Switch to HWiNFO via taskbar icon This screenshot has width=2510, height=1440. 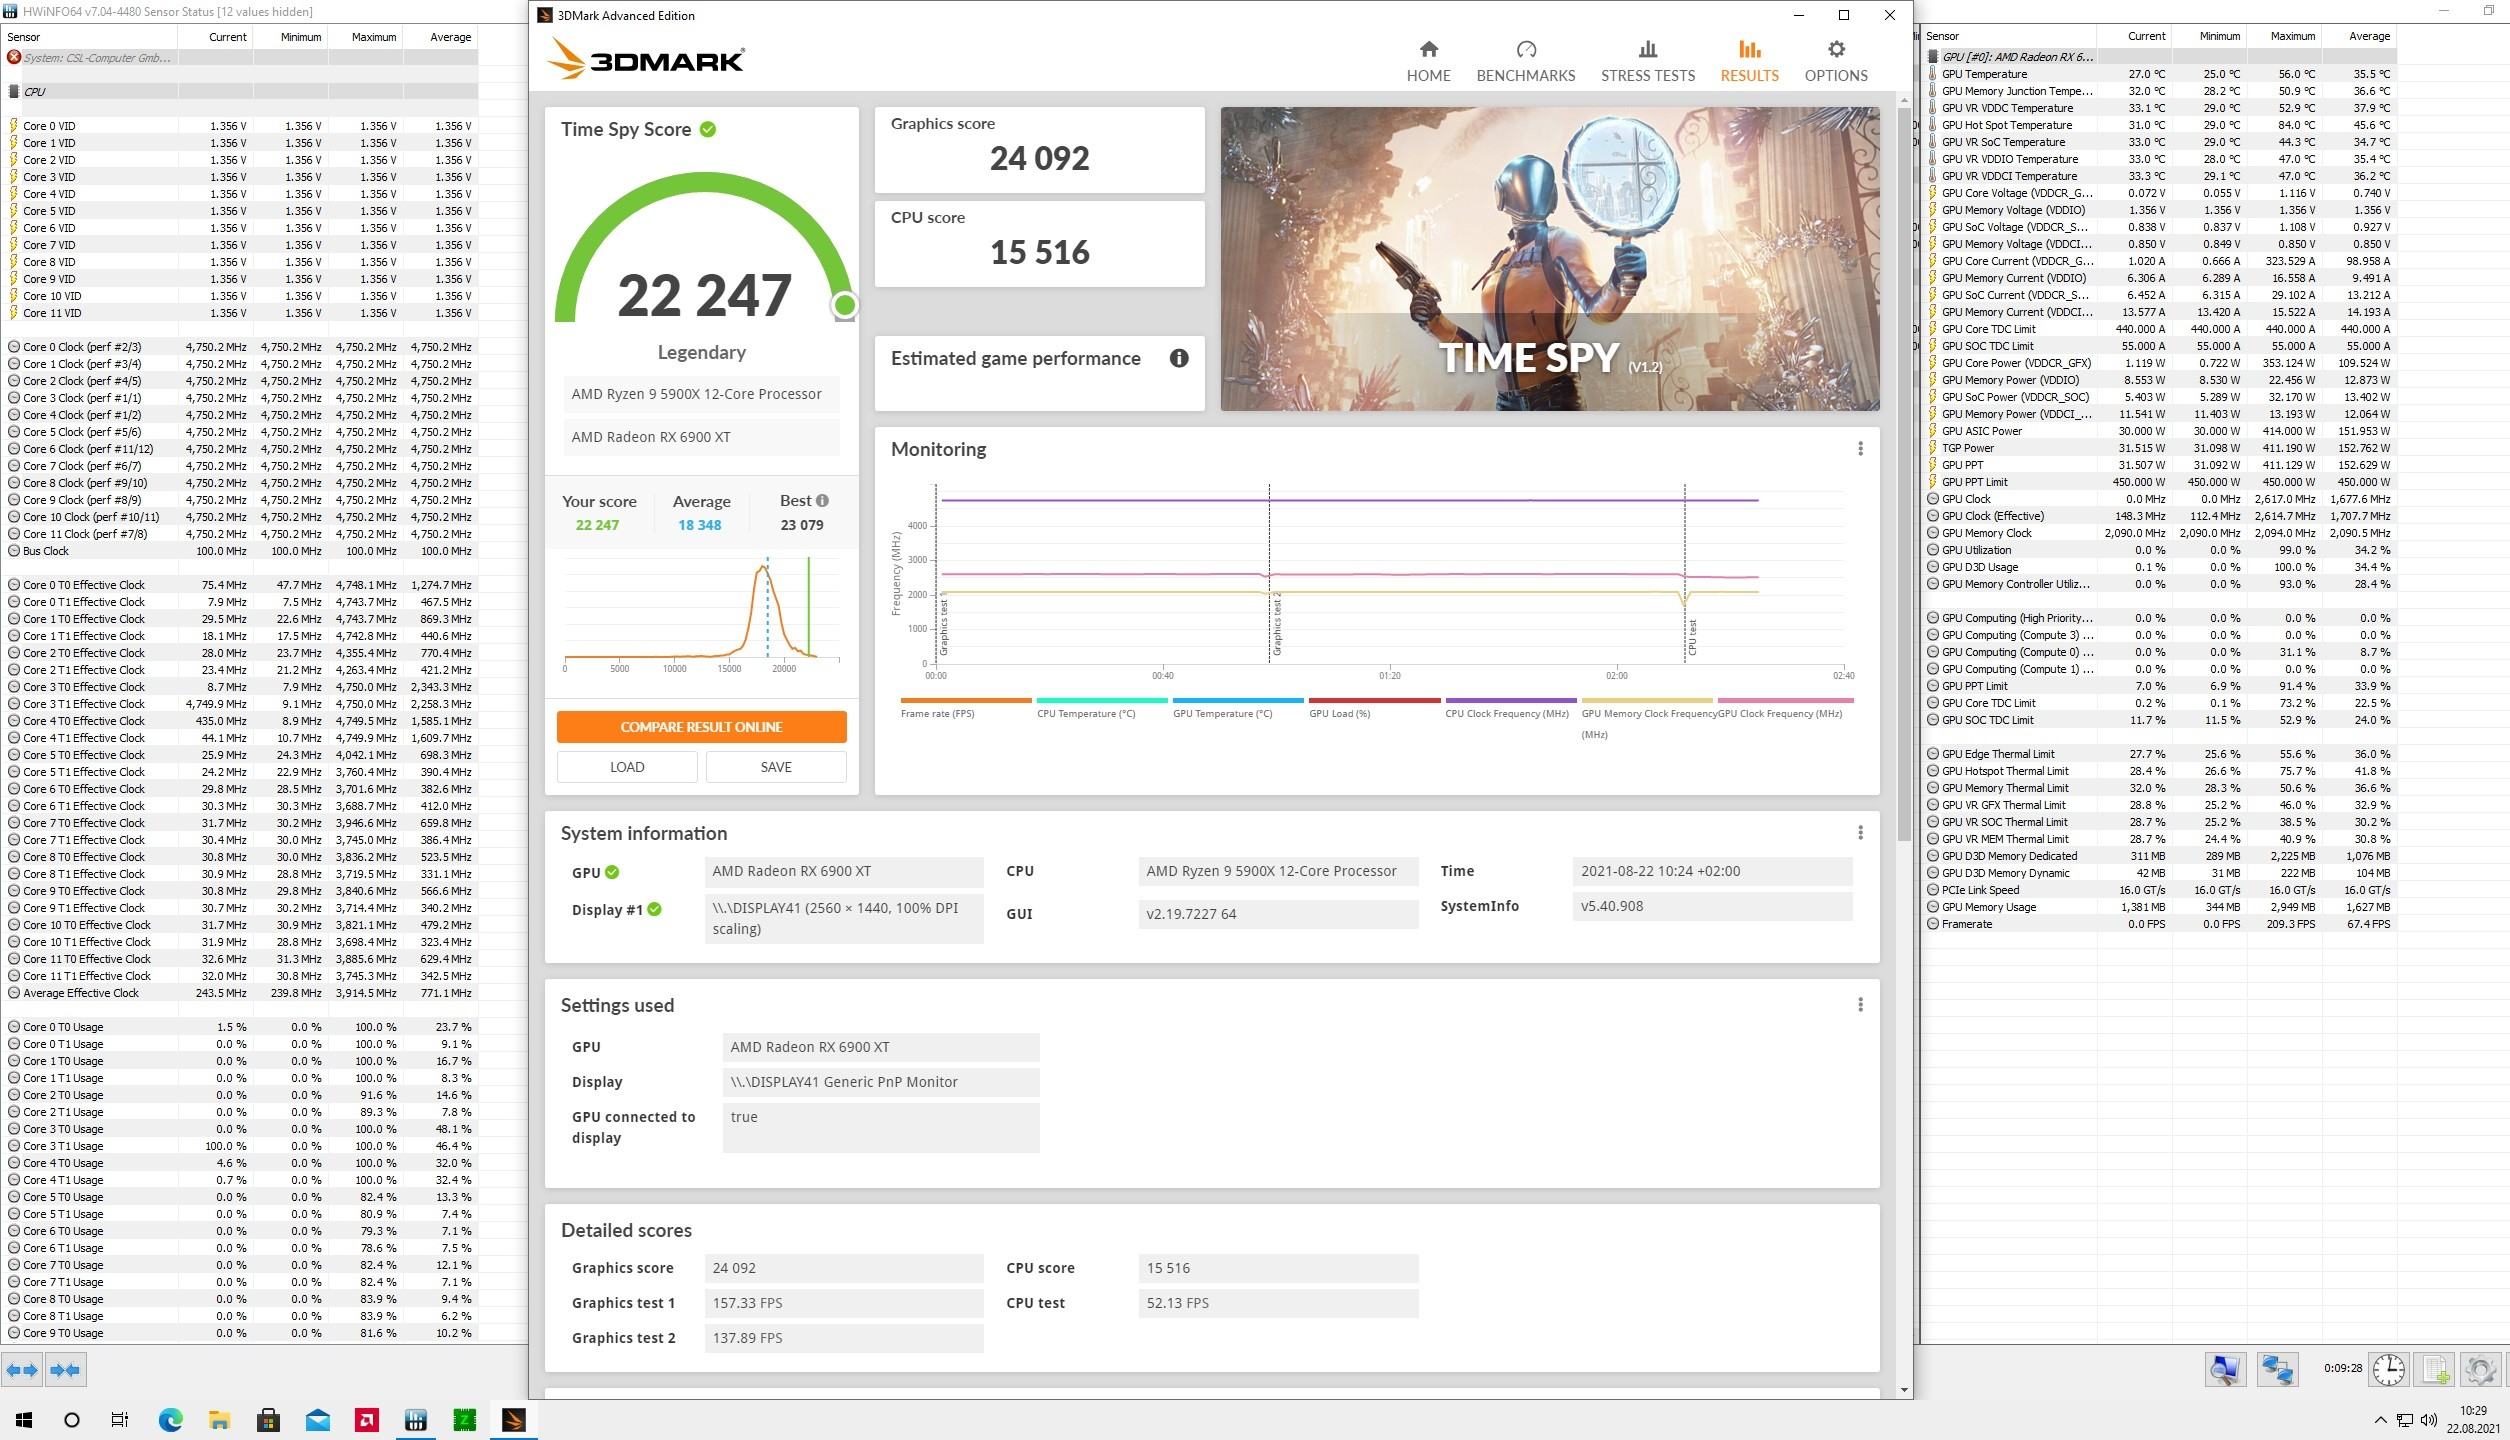point(416,1420)
